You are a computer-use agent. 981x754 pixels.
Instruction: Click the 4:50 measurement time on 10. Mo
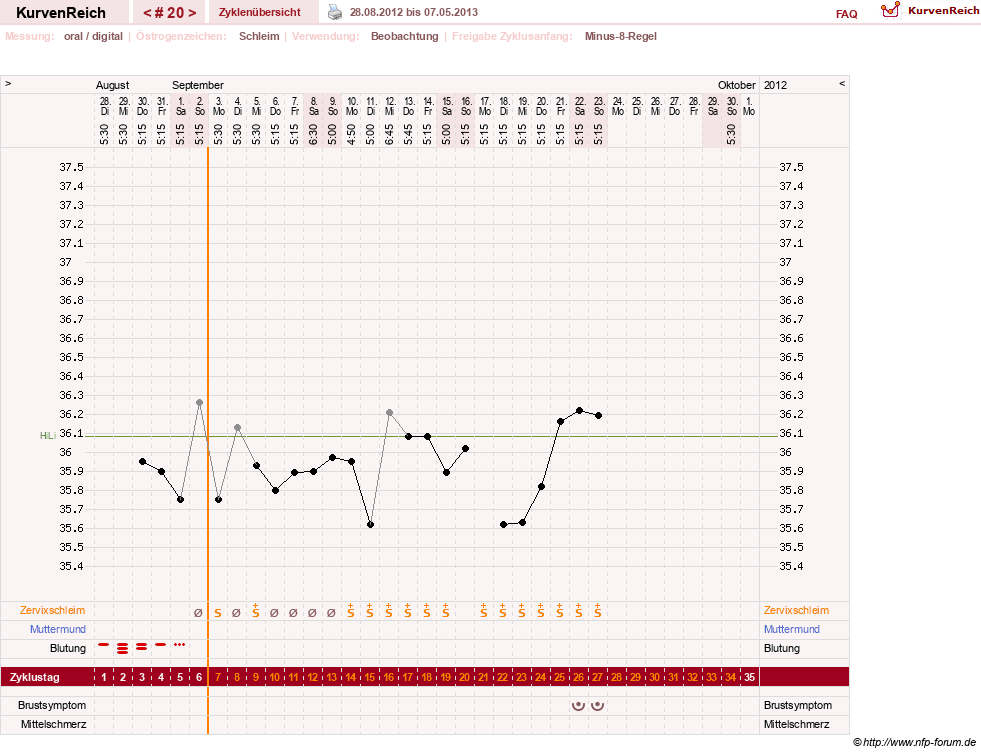[351, 134]
